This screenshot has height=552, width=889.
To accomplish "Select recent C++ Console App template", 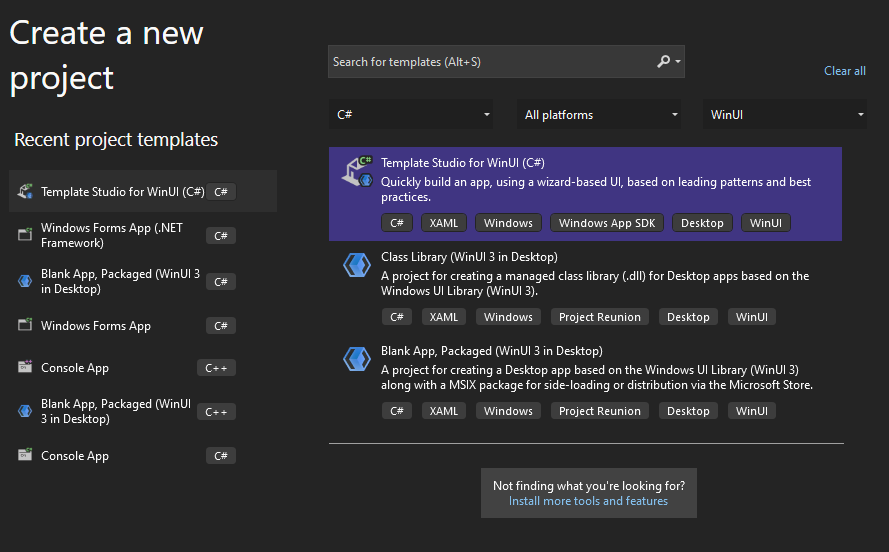I will [143, 368].
